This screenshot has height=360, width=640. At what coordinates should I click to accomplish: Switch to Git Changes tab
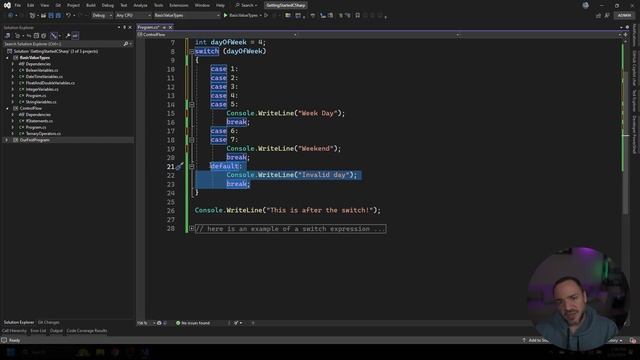[x=49, y=322]
